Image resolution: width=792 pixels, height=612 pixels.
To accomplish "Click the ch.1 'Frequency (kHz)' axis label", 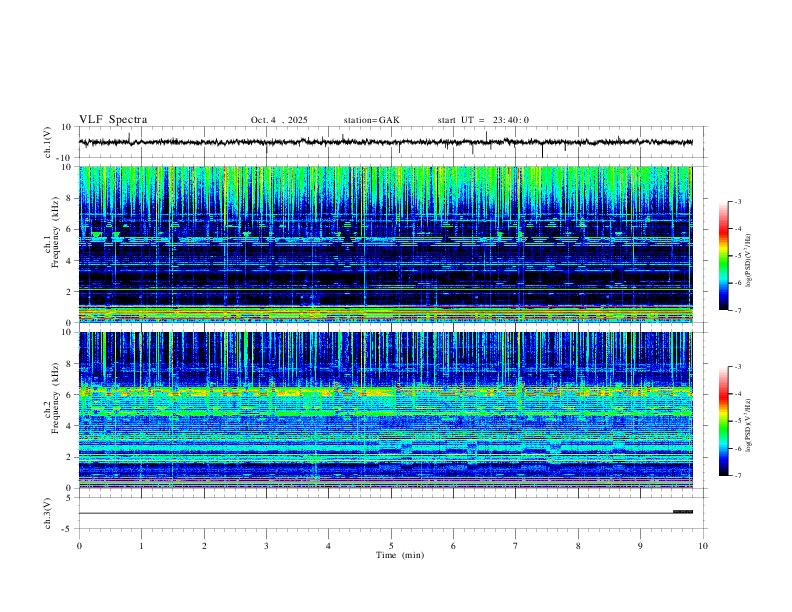I will tap(55, 232).
